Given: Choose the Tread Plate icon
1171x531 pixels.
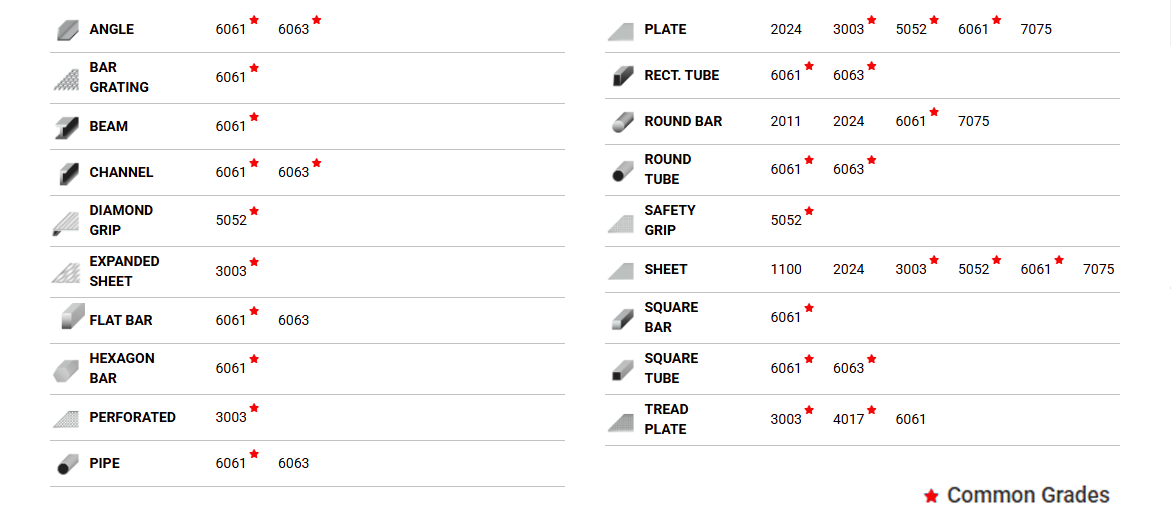Looking at the screenshot, I should pyautogui.click(x=621, y=422).
